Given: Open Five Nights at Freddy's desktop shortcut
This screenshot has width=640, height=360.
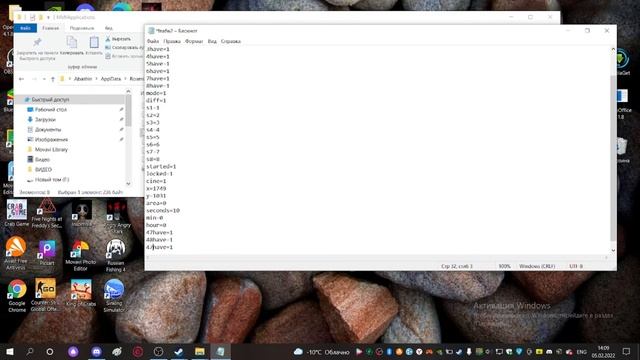Looking at the screenshot, I should pos(47,213).
